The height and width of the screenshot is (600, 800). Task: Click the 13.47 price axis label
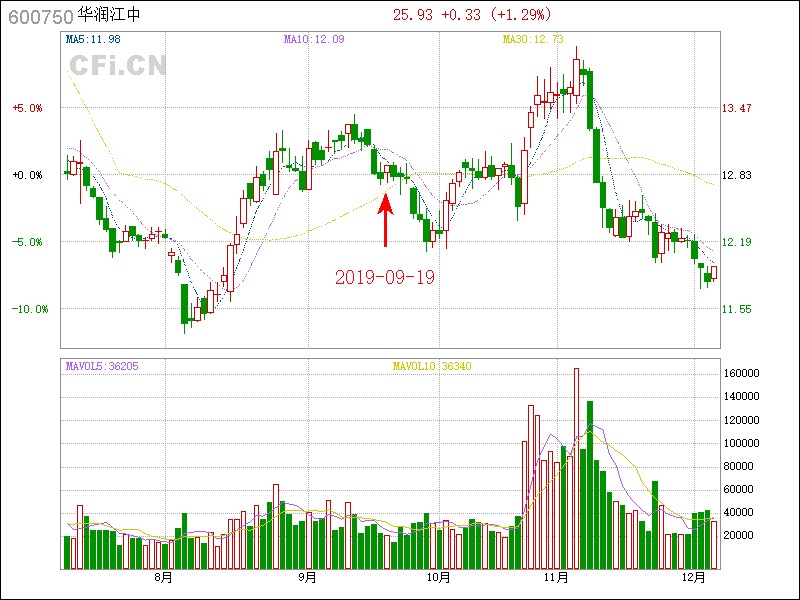737,108
